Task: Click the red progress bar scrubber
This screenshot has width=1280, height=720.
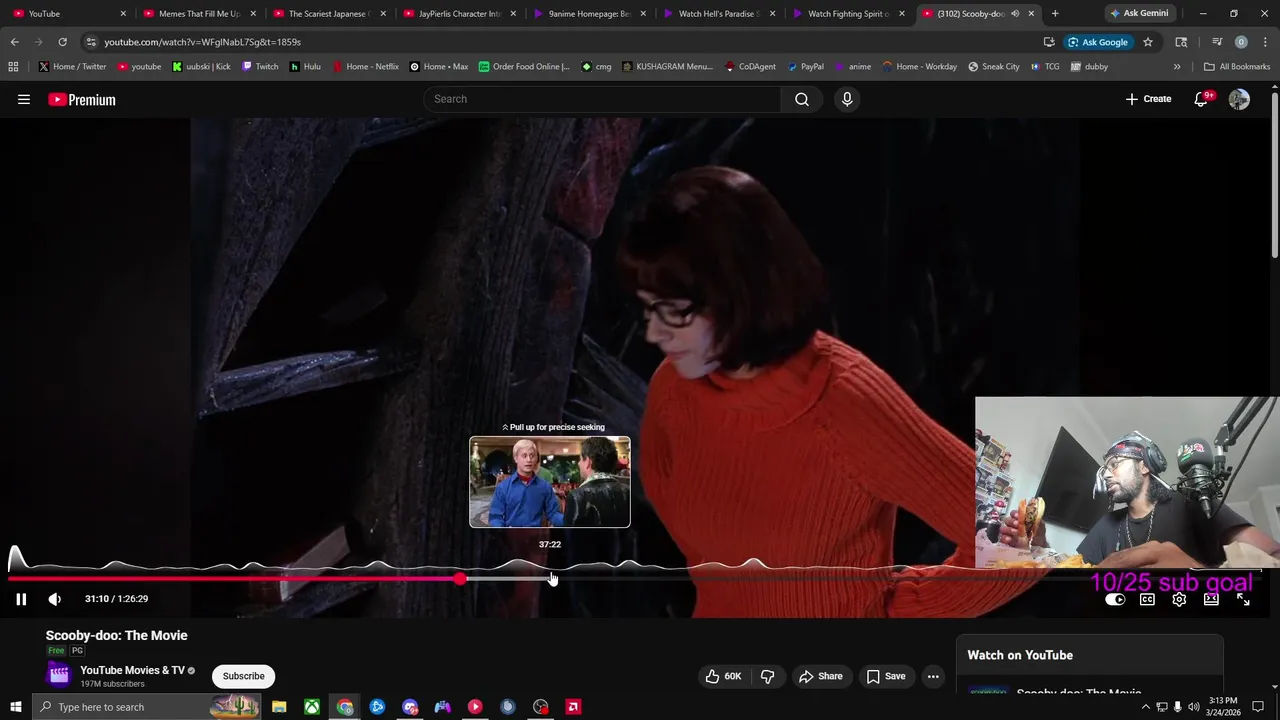Action: tap(459, 579)
